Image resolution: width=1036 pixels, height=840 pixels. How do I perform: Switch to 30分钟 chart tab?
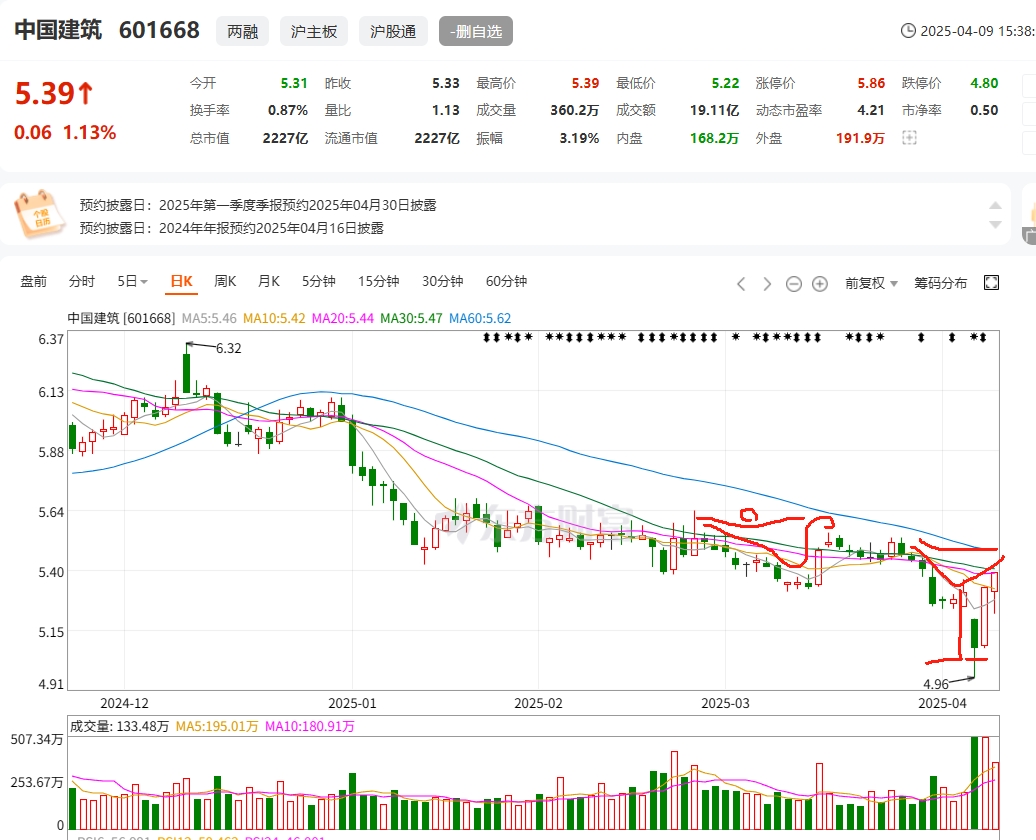443,282
